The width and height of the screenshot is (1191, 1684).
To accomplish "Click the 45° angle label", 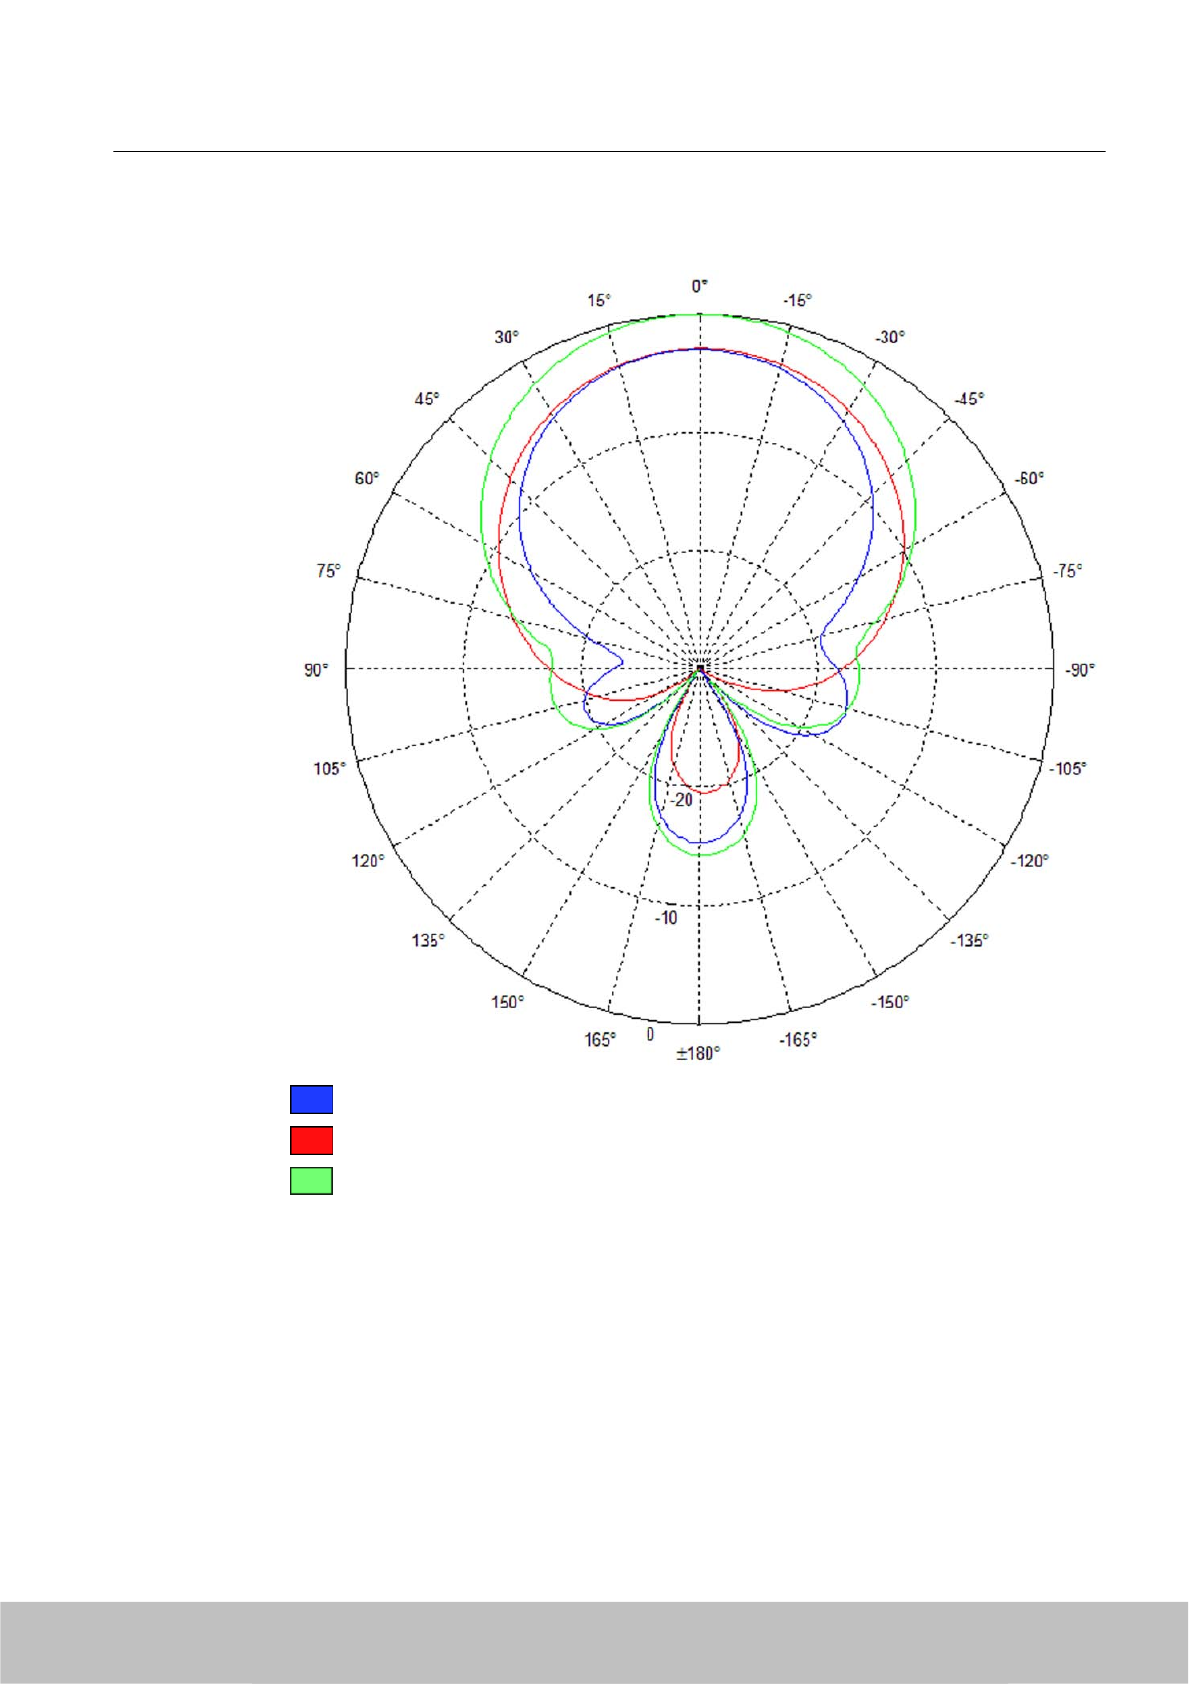I will coord(427,399).
